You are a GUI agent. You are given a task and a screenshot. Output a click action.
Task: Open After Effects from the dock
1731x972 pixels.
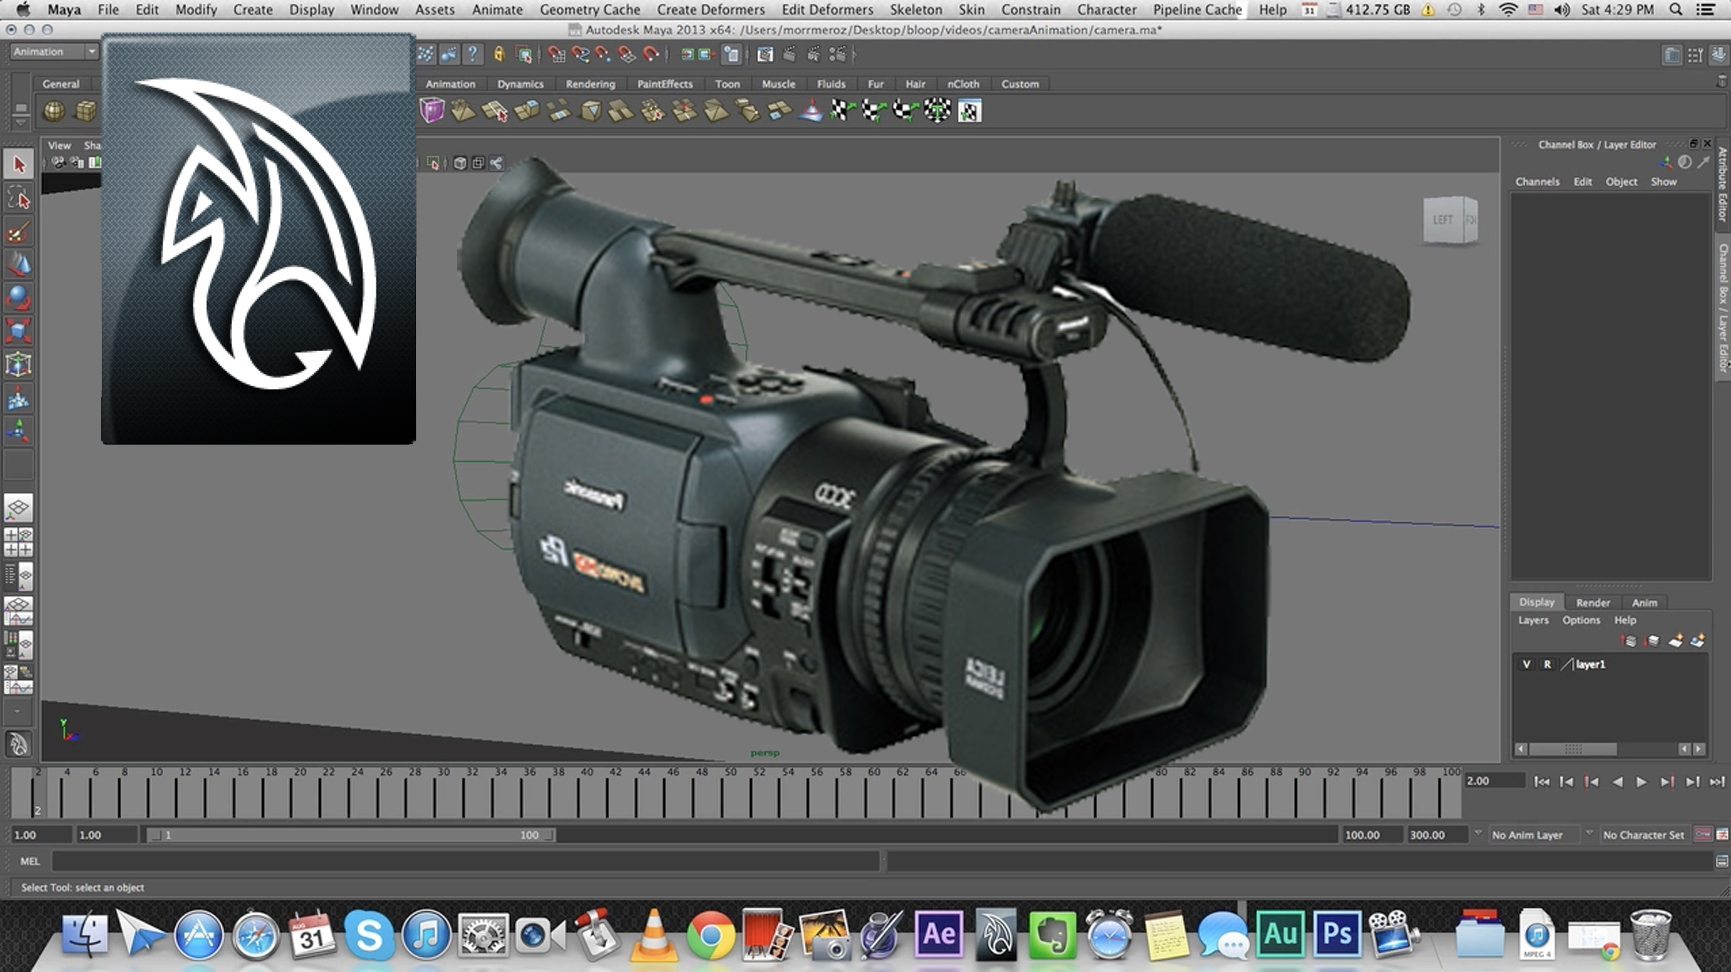coord(938,934)
